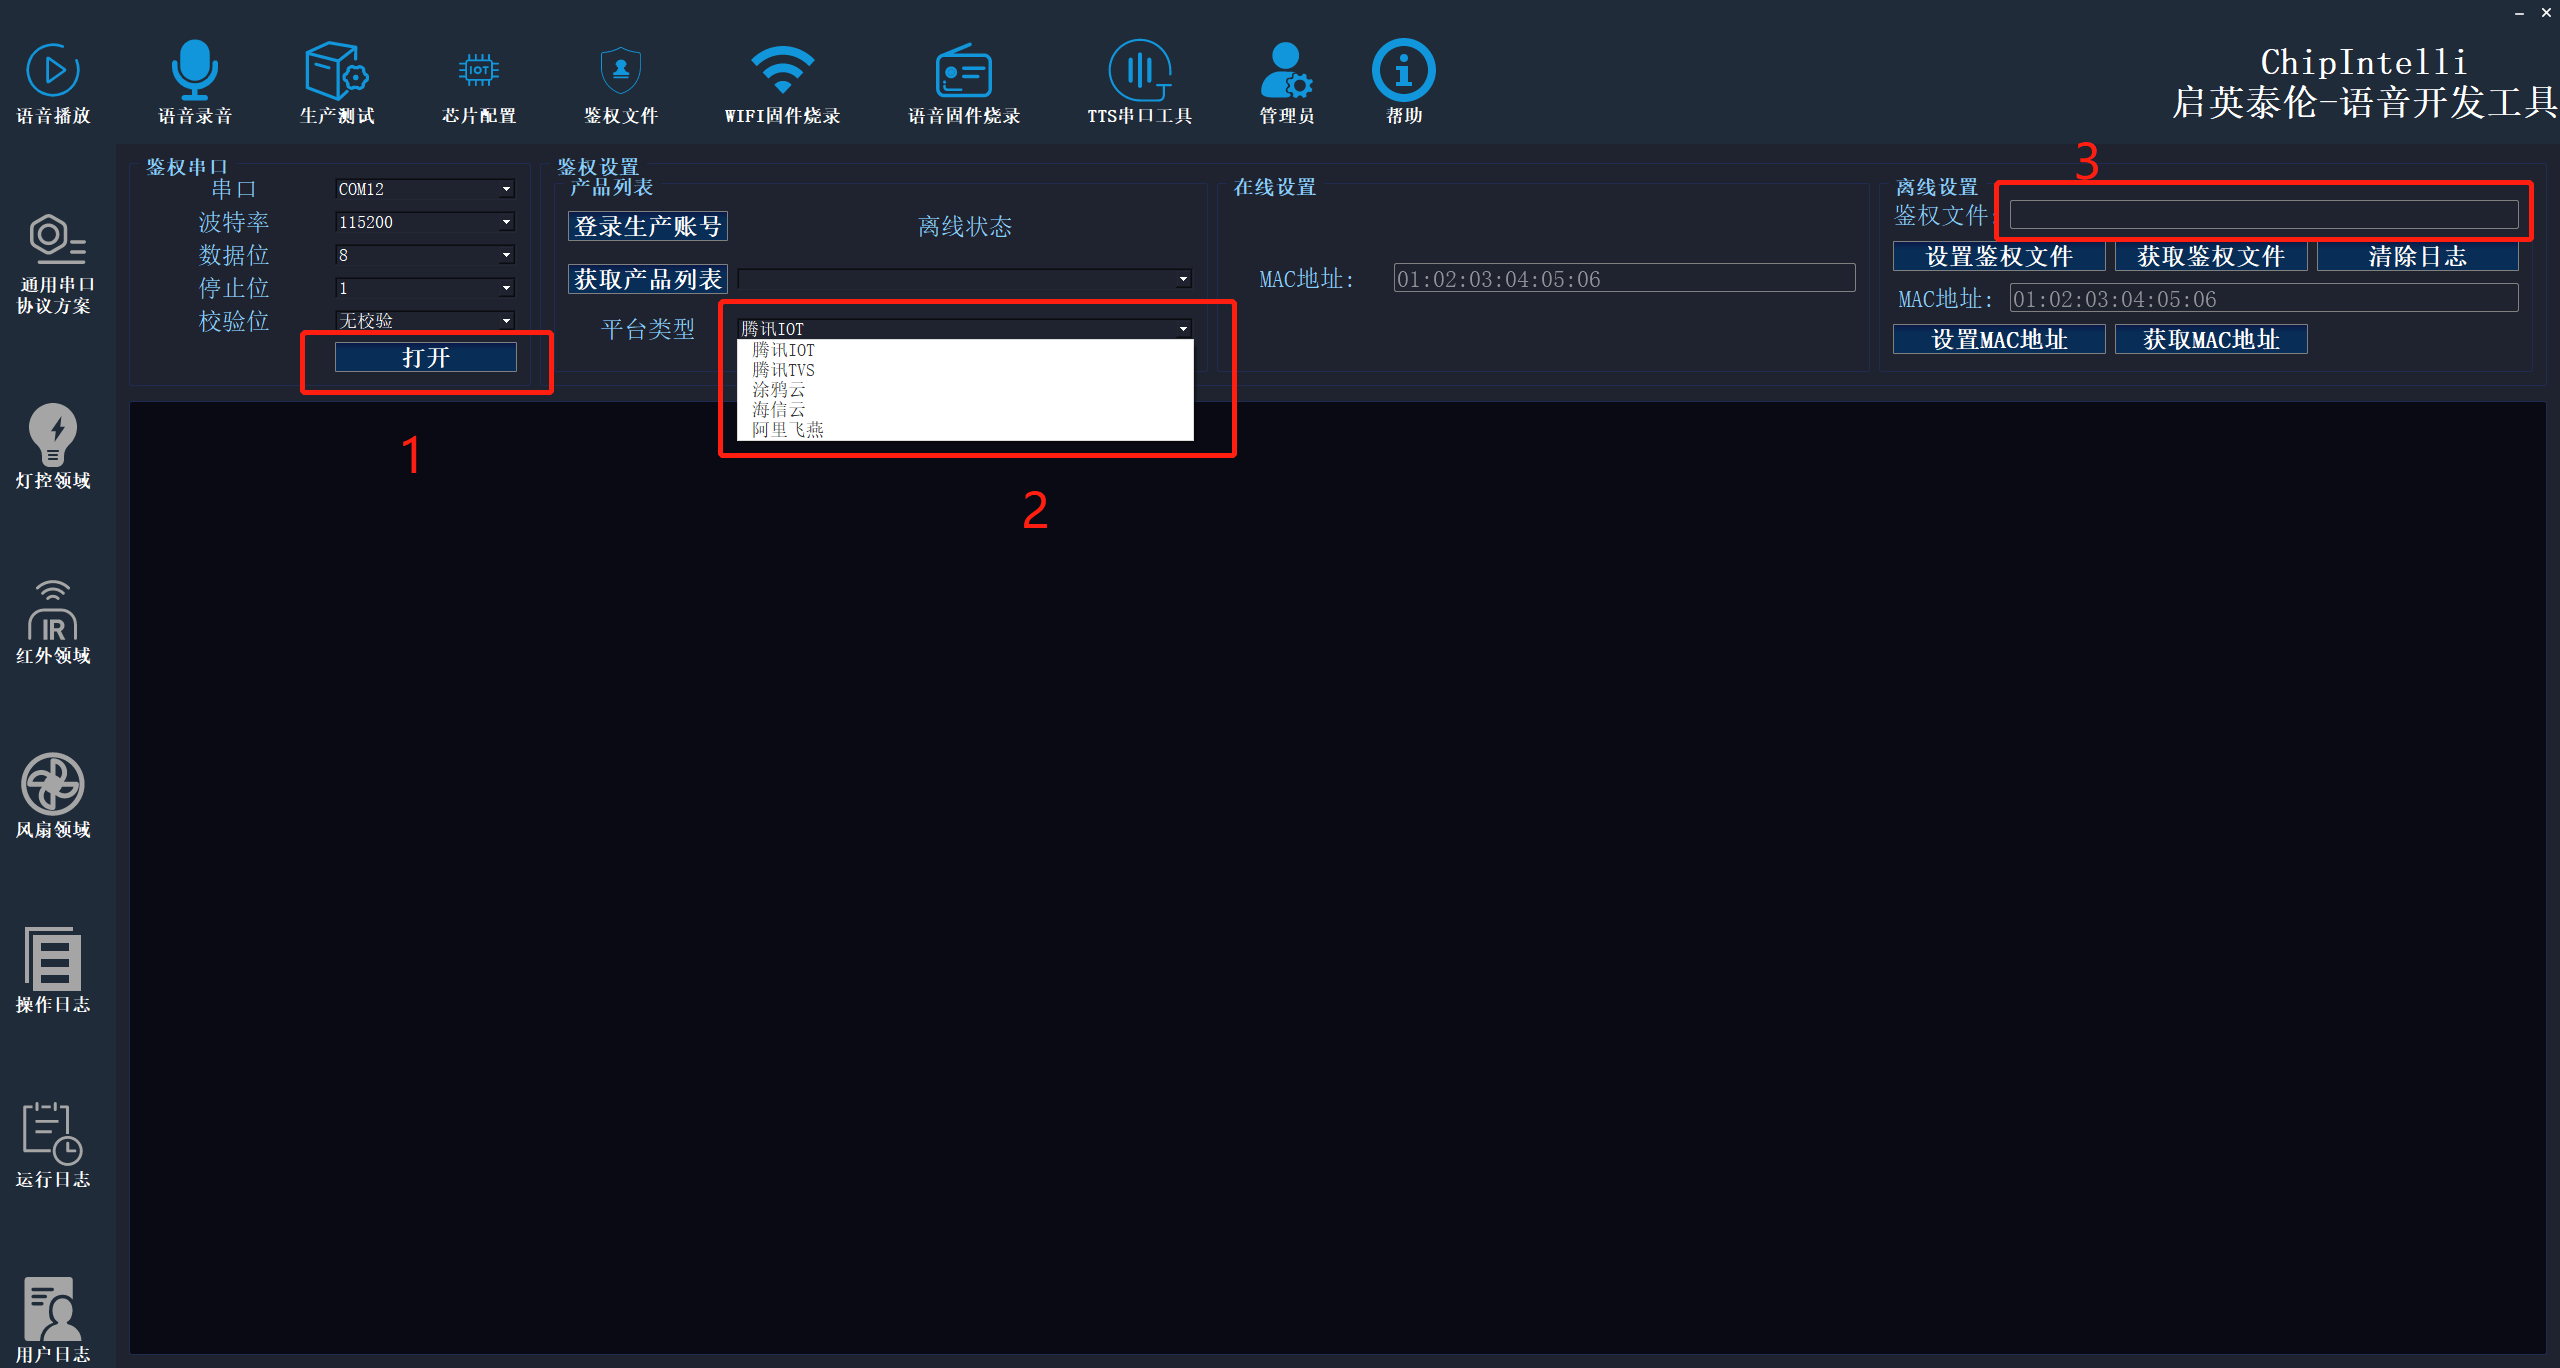2560x1368 pixels.
Task: Expand the 串口 COM12 dropdown
Action: pyautogui.click(x=425, y=189)
